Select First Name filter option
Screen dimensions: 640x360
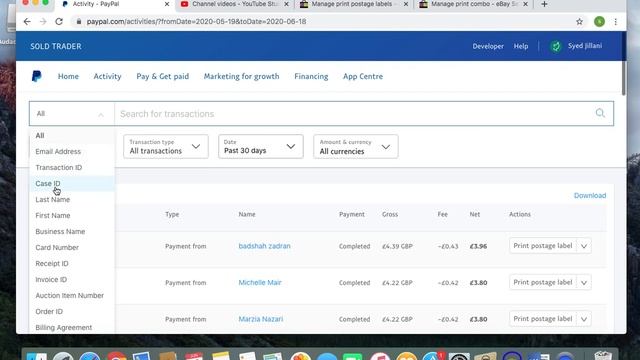tap(72, 216)
